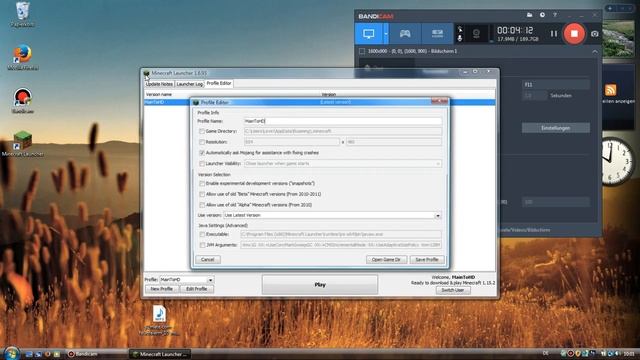Enable experimental development snapshots checkbox
This screenshot has height=360, width=640.
pos(202,184)
